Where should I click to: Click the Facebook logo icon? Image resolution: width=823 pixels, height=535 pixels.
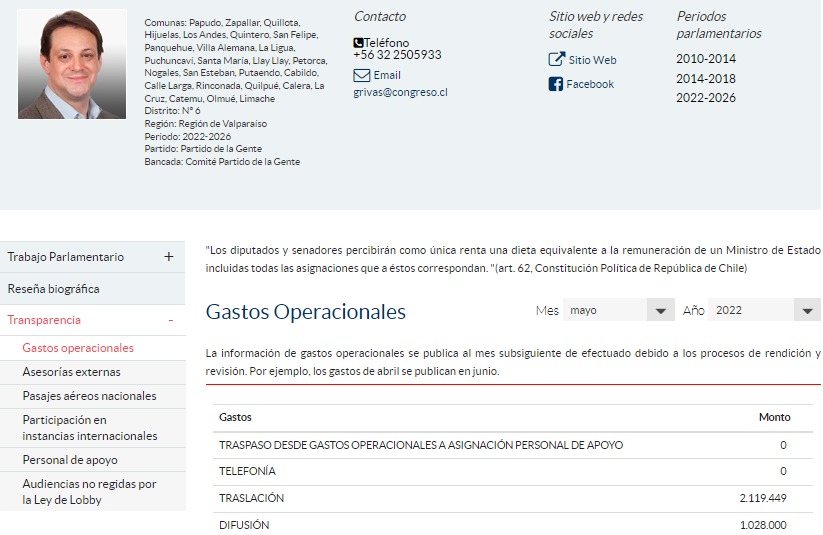pyautogui.click(x=556, y=84)
